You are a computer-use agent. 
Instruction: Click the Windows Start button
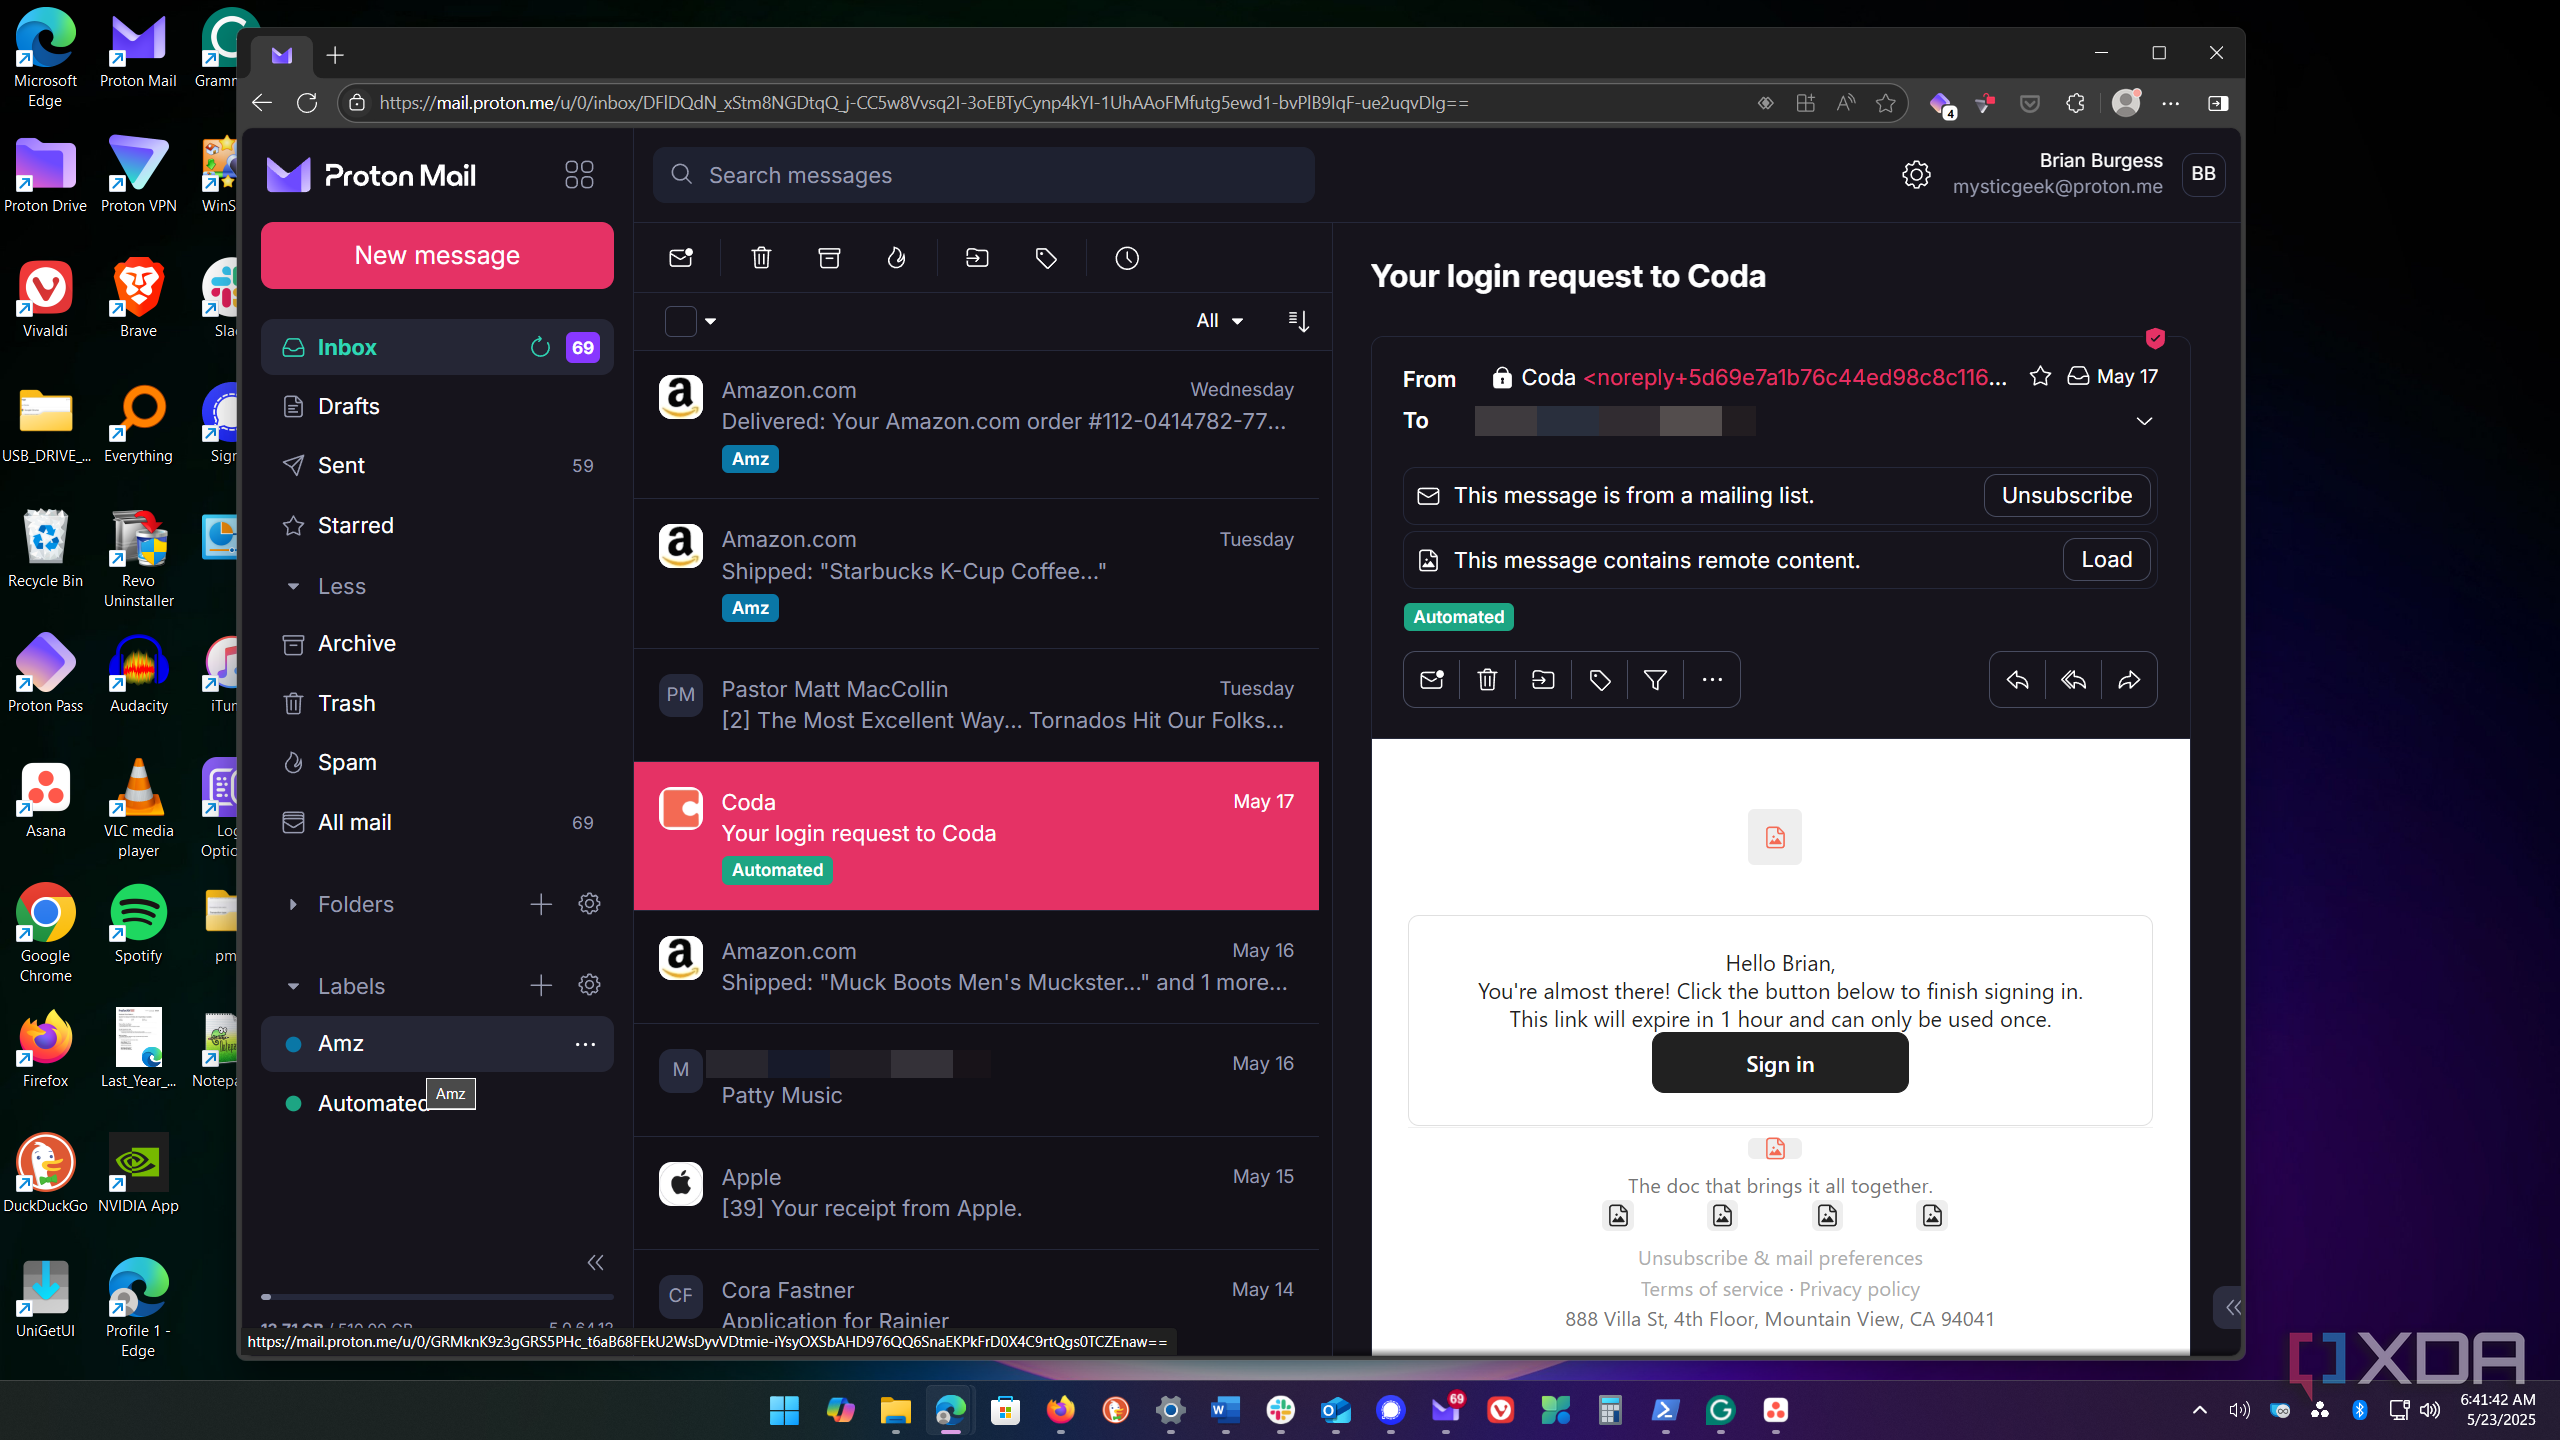[785, 1410]
